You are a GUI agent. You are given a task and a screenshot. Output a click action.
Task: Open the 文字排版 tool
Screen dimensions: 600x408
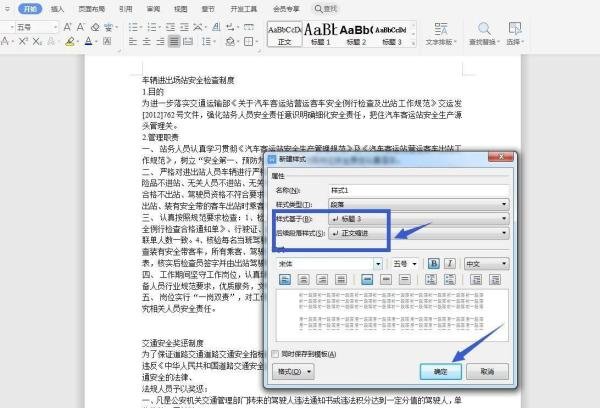coord(440,34)
